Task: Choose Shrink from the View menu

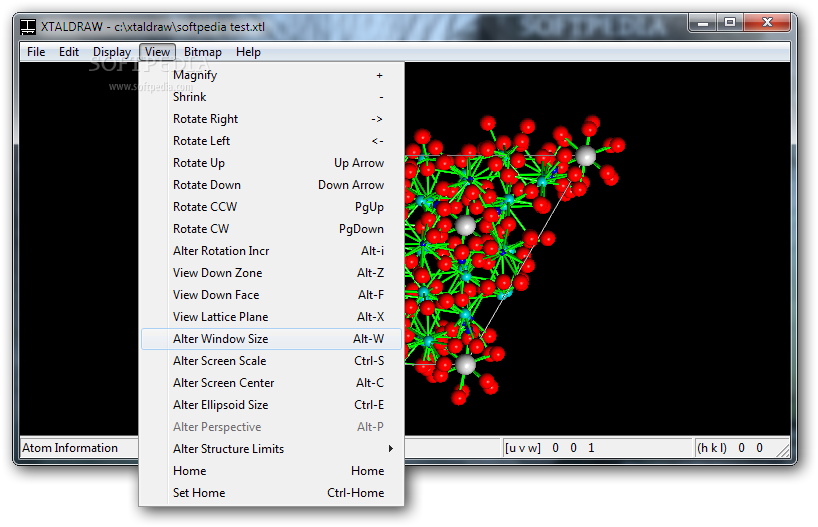Action: pyautogui.click(x=271, y=97)
